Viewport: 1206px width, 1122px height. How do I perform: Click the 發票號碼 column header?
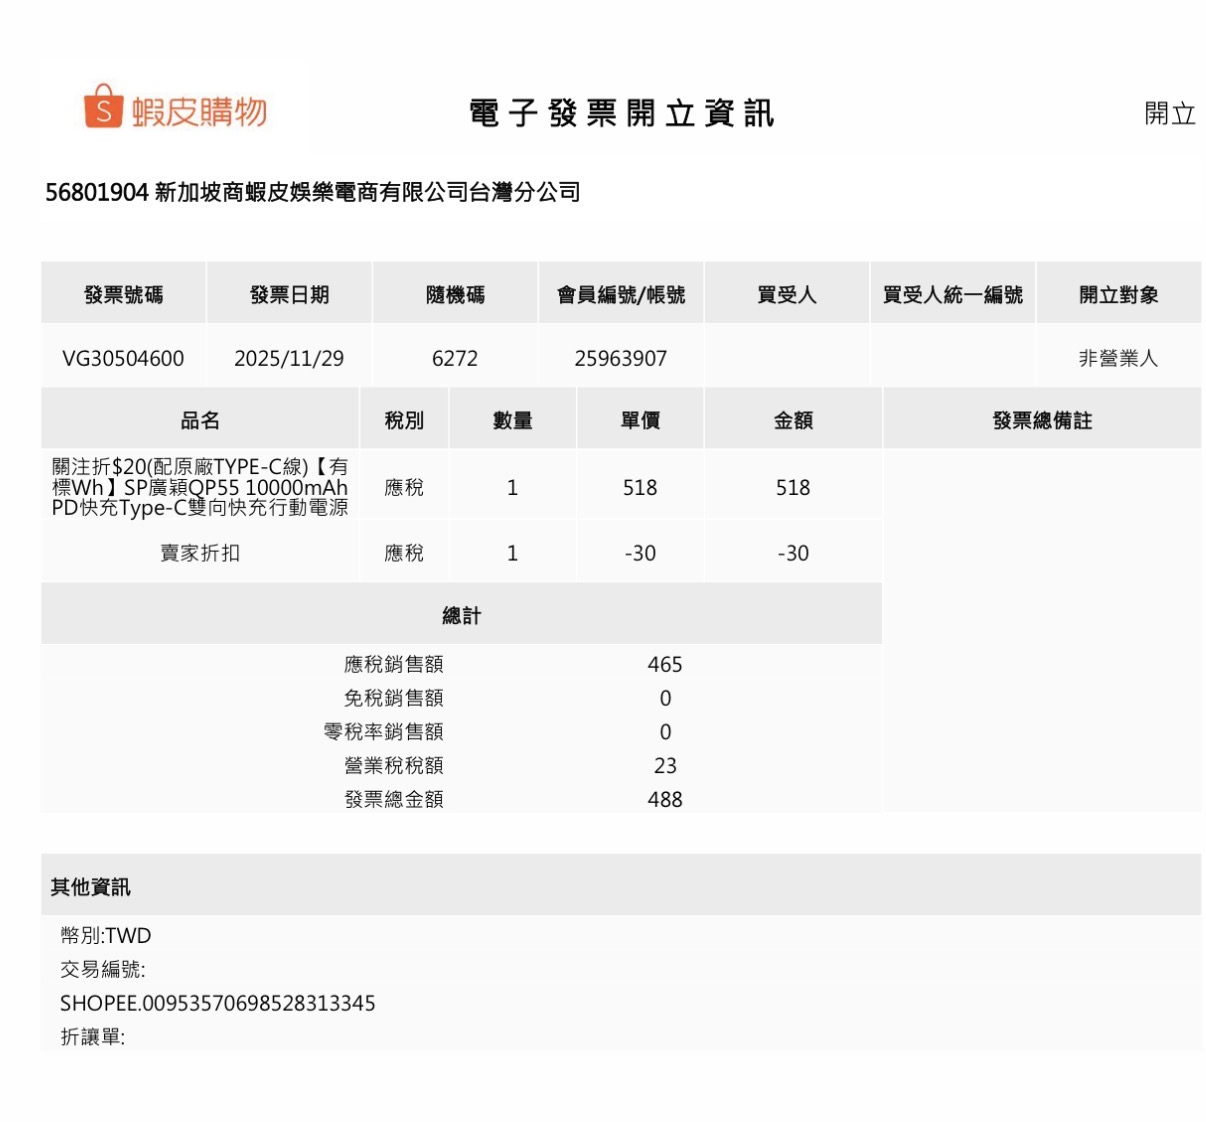(x=123, y=295)
